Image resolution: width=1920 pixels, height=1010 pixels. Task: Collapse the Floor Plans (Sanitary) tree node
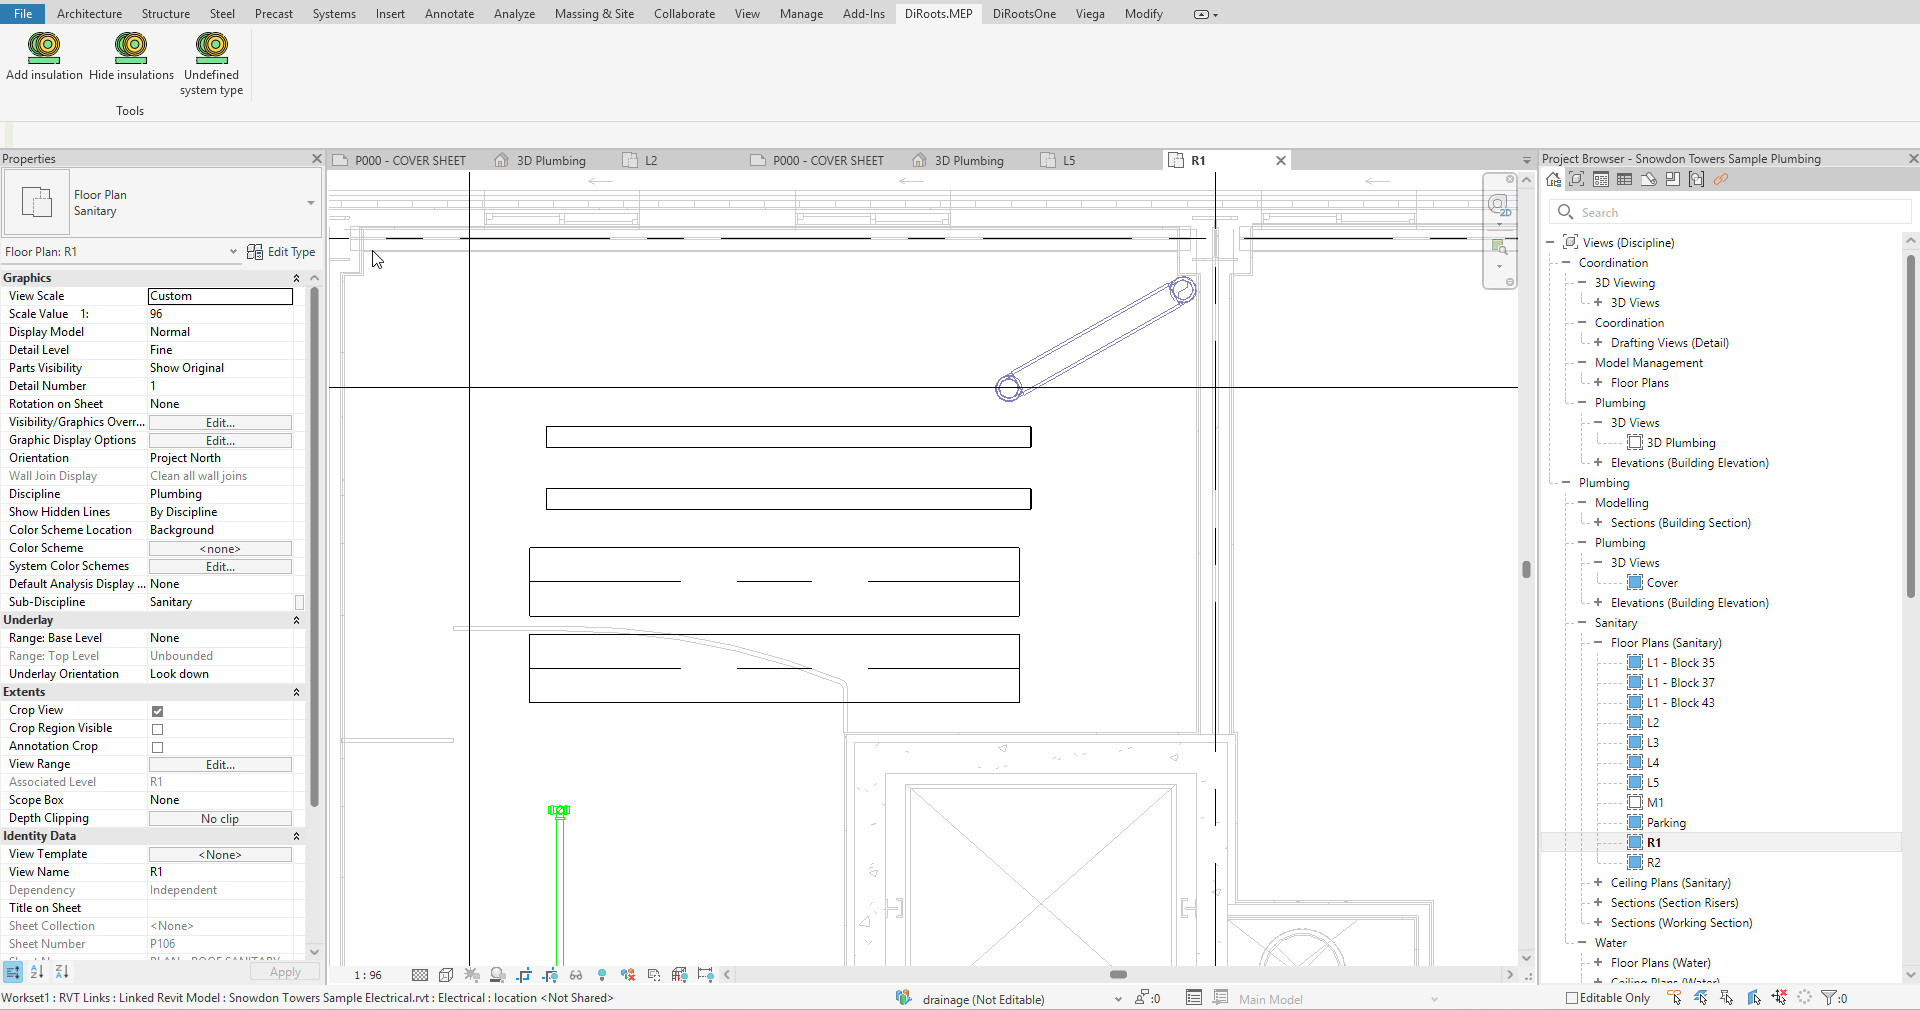[1598, 643]
